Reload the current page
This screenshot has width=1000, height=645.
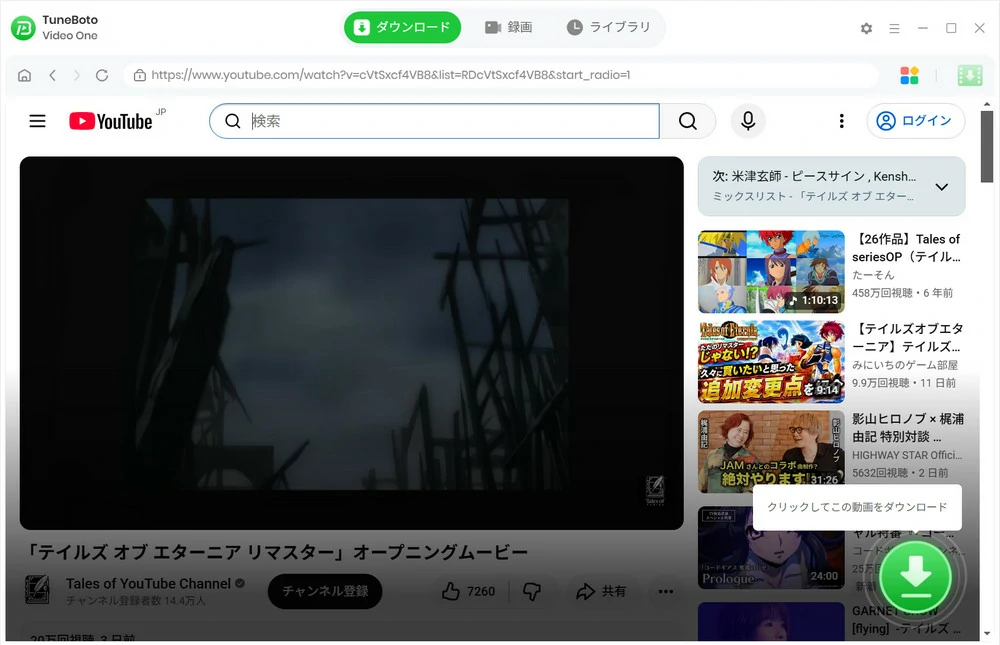102,75
